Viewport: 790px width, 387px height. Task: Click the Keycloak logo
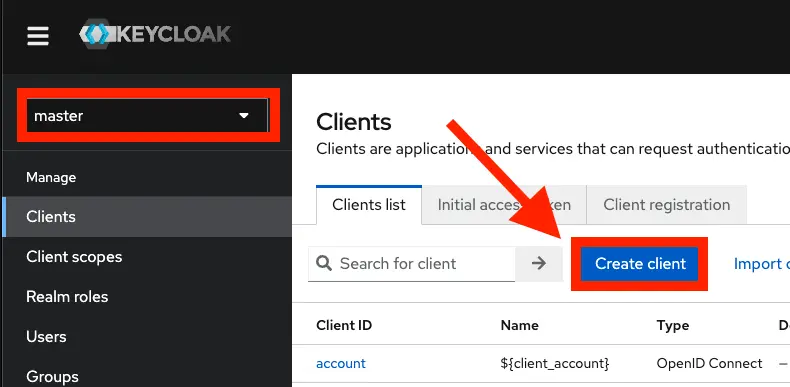point(155,34)
